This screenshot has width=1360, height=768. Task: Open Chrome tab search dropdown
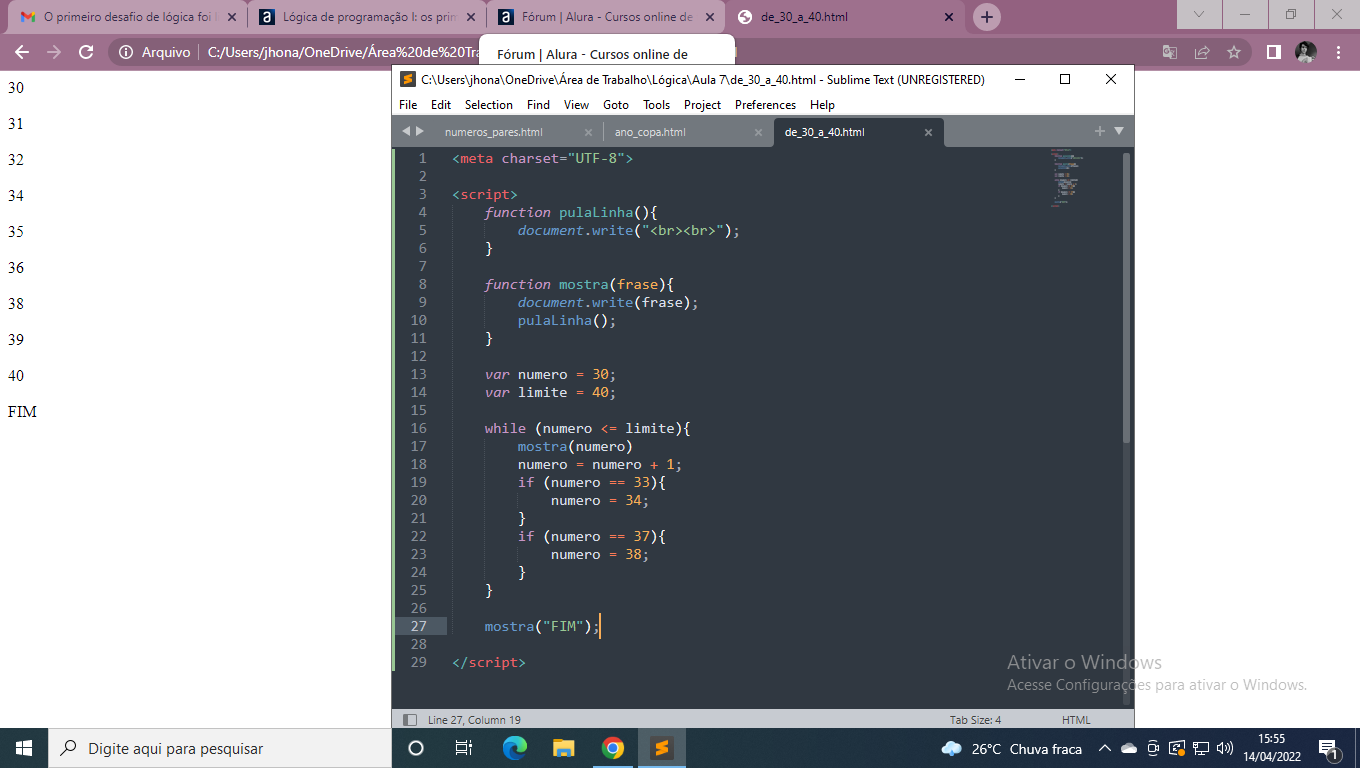(x=1200, y=14)
